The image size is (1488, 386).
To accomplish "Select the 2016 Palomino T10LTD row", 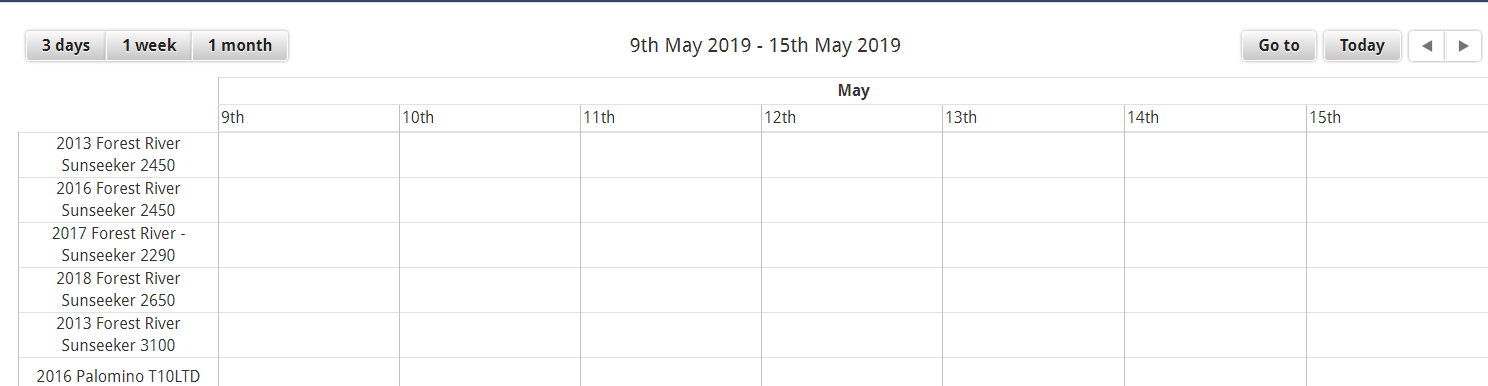I will pyautogui.click(x=118, y=372).
